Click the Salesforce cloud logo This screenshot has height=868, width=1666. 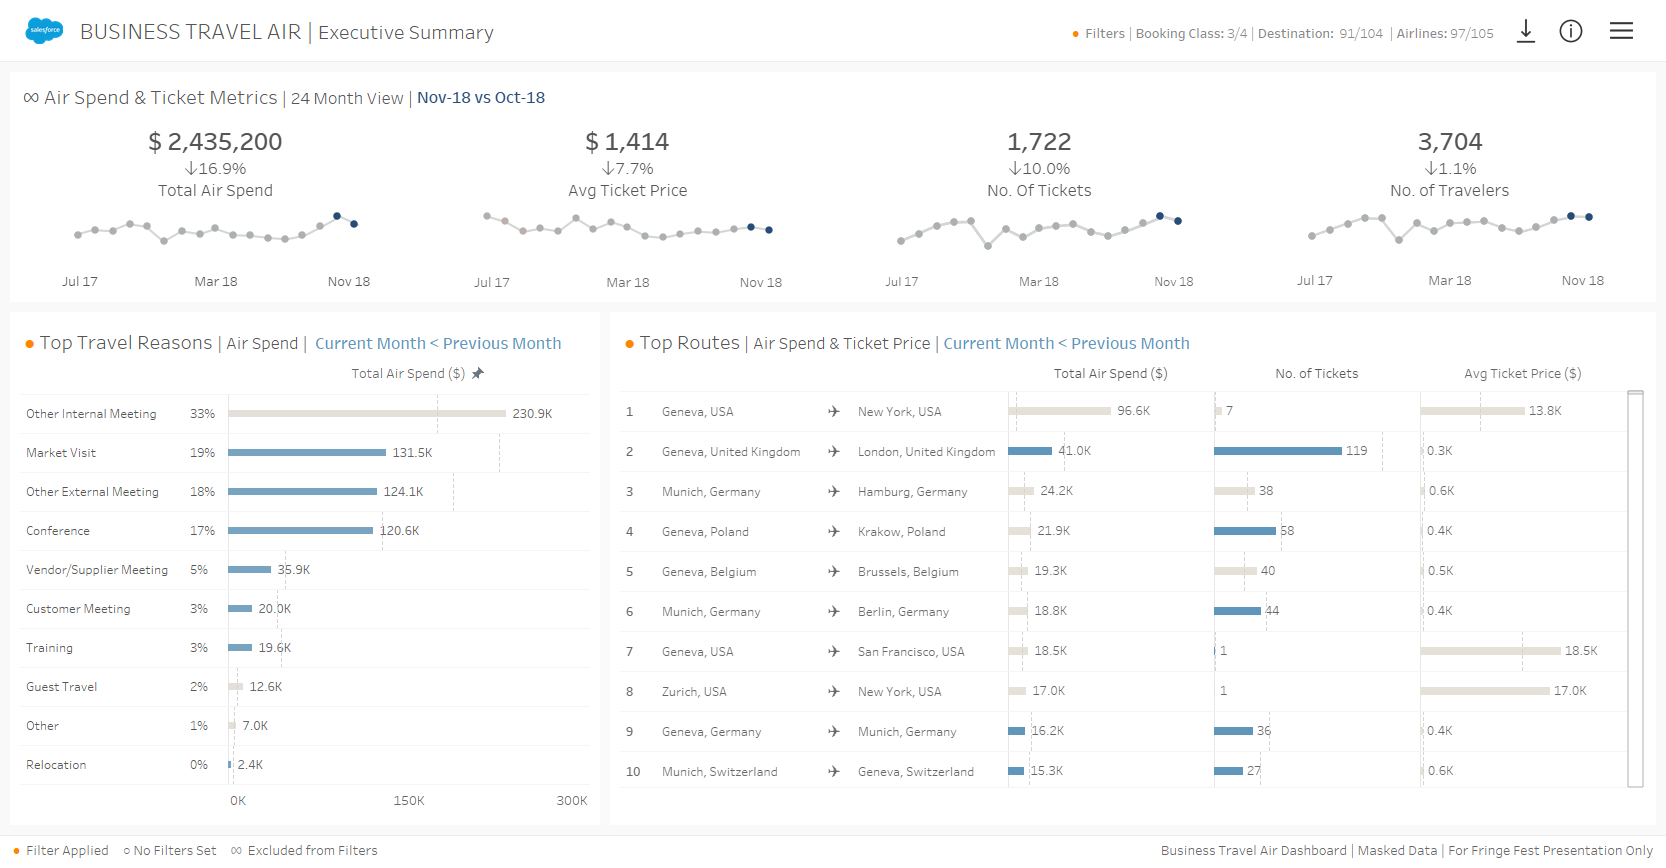tap(44, 31)
